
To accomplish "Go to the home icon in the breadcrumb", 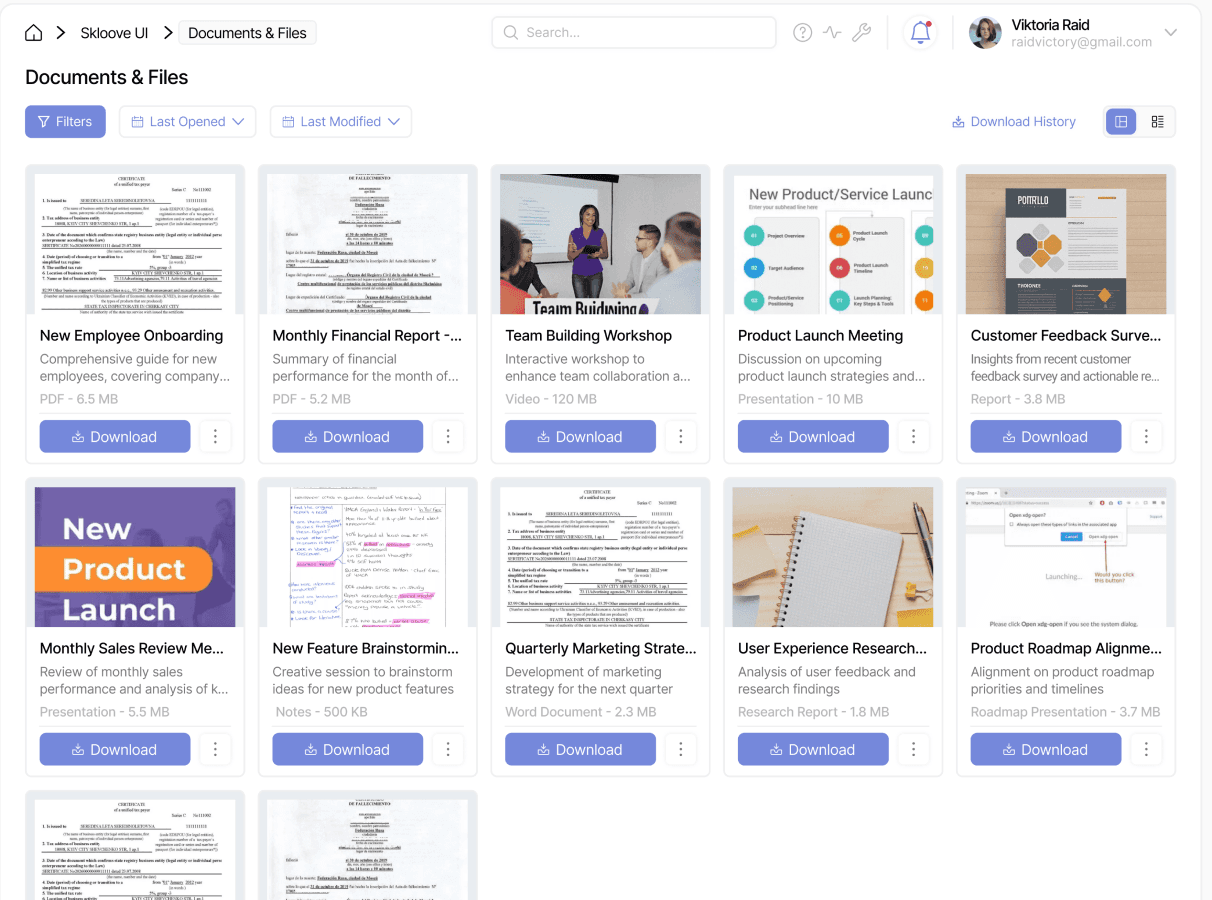I will pyautogui.click(x=34, y=33).
